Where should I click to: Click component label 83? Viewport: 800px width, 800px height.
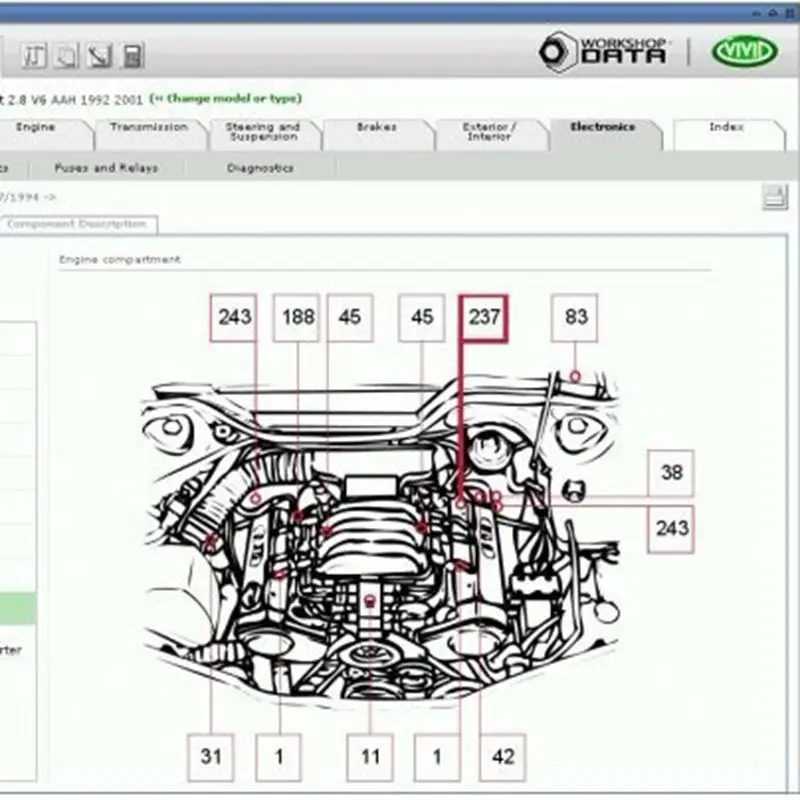coord(575,317)
